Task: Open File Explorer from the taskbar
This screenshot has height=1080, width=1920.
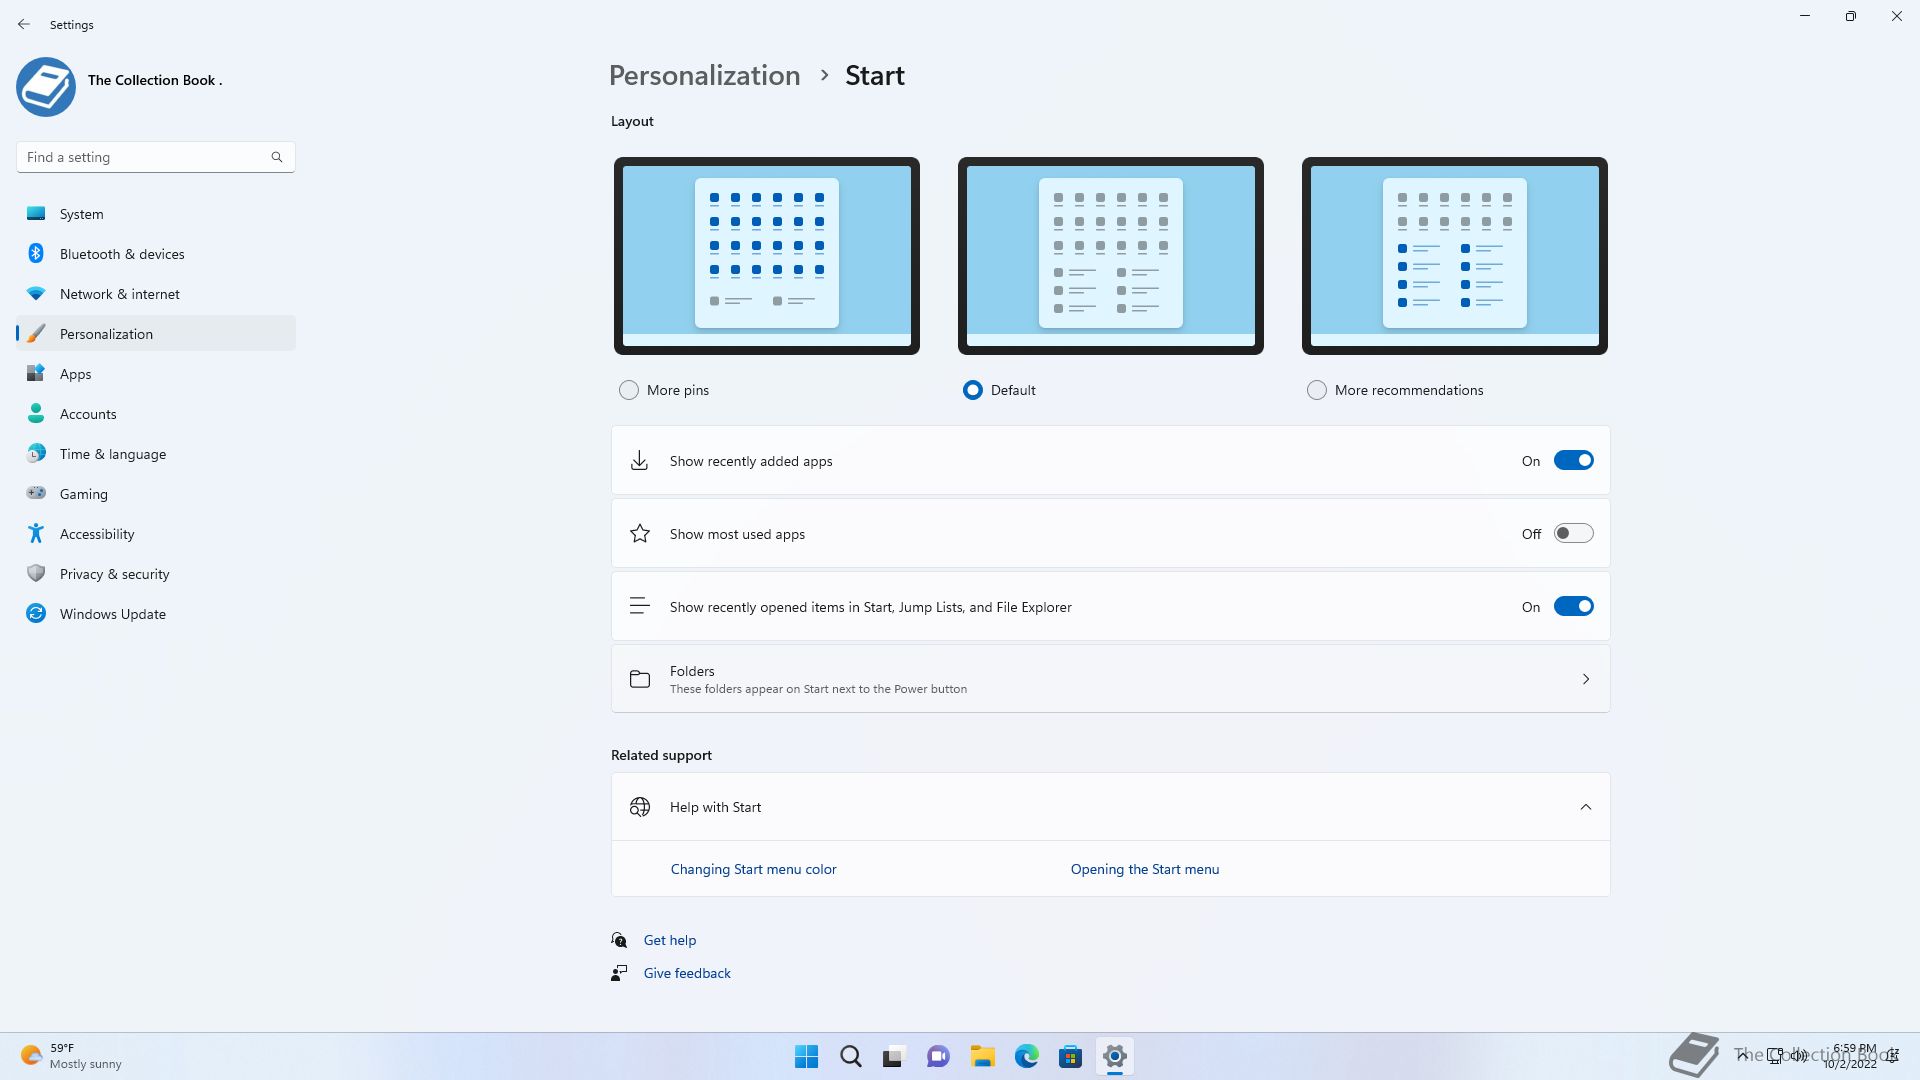Action: click(982, 1056)
